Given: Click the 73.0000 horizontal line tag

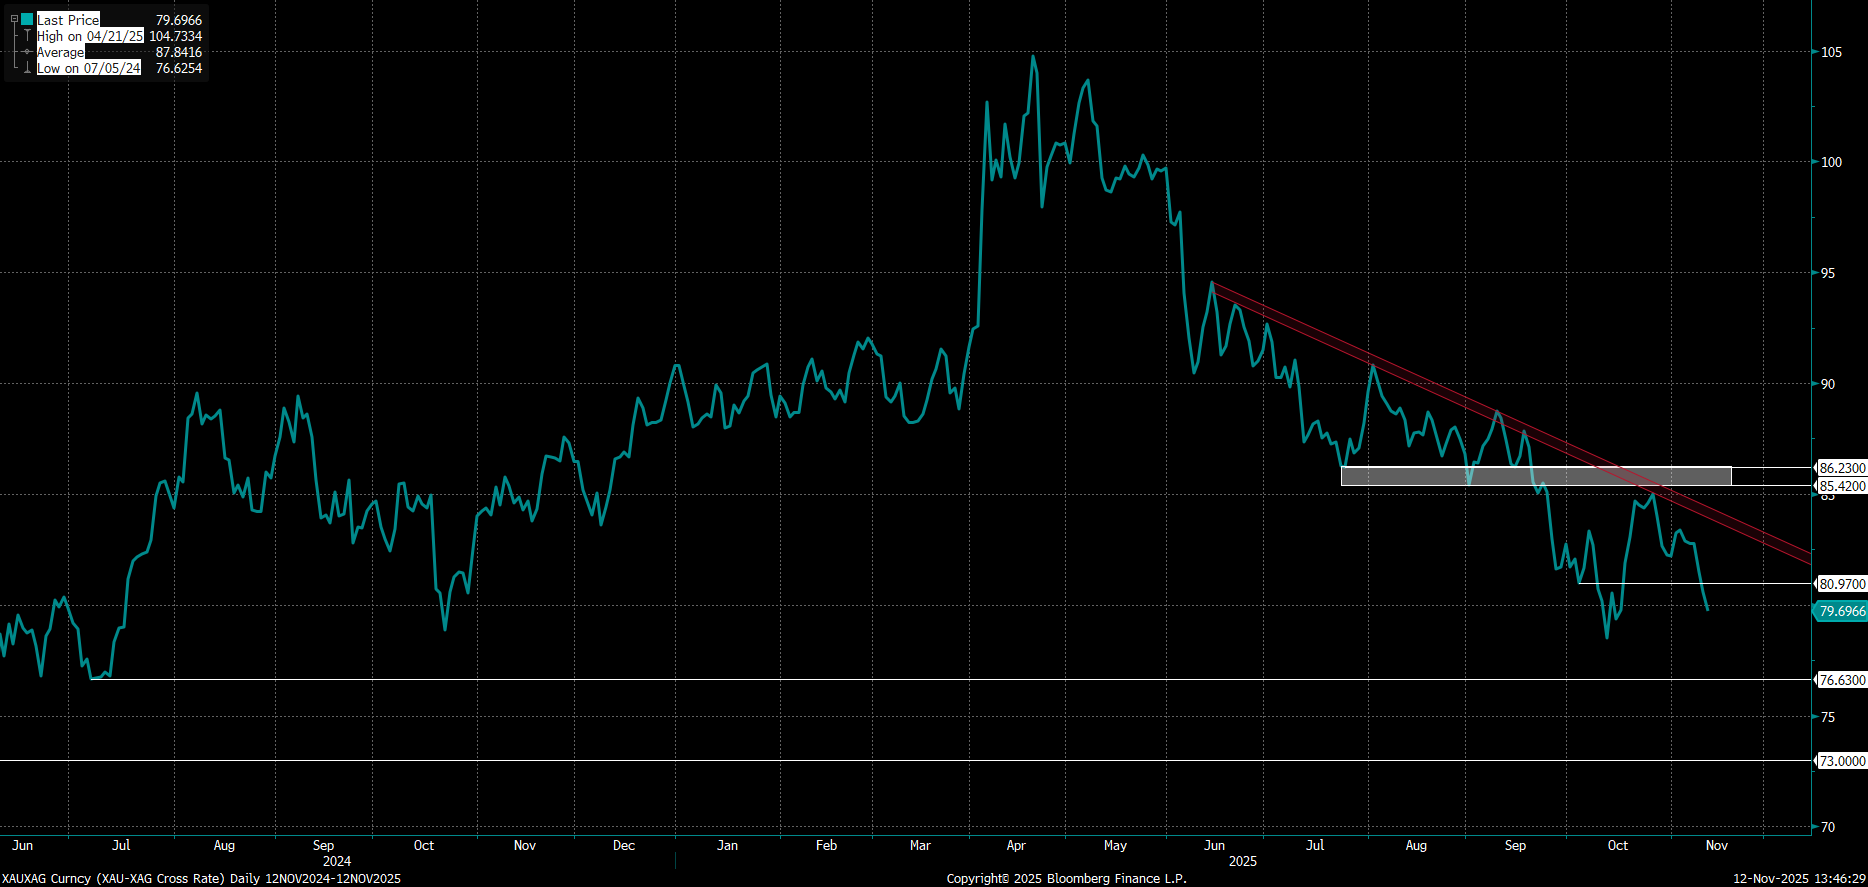Looking at the screenshot, I should [1841, 761].
